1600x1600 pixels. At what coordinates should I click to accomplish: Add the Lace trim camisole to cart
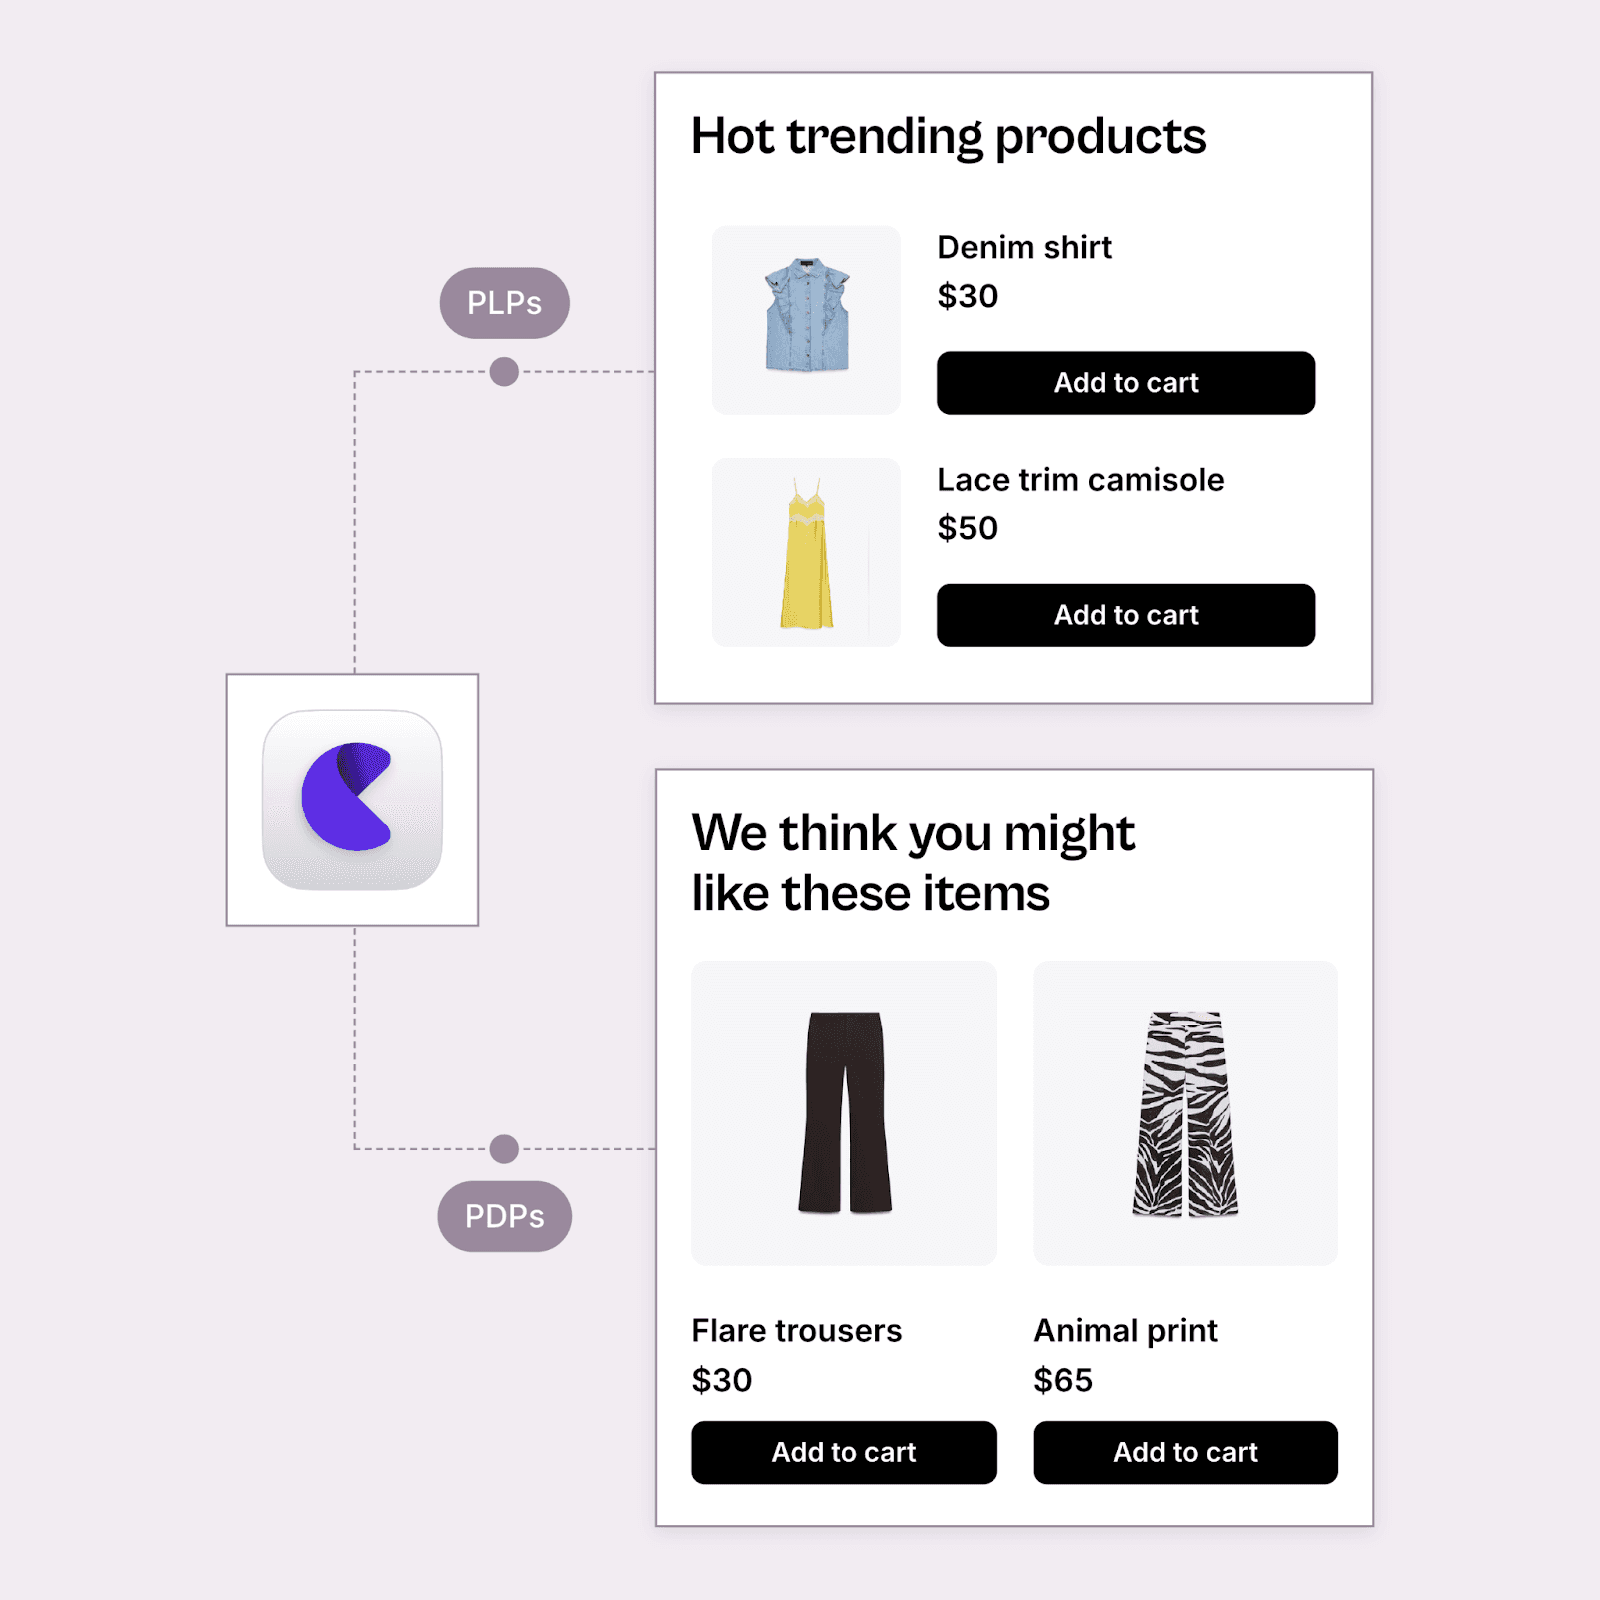click(x=1125, y=615)
